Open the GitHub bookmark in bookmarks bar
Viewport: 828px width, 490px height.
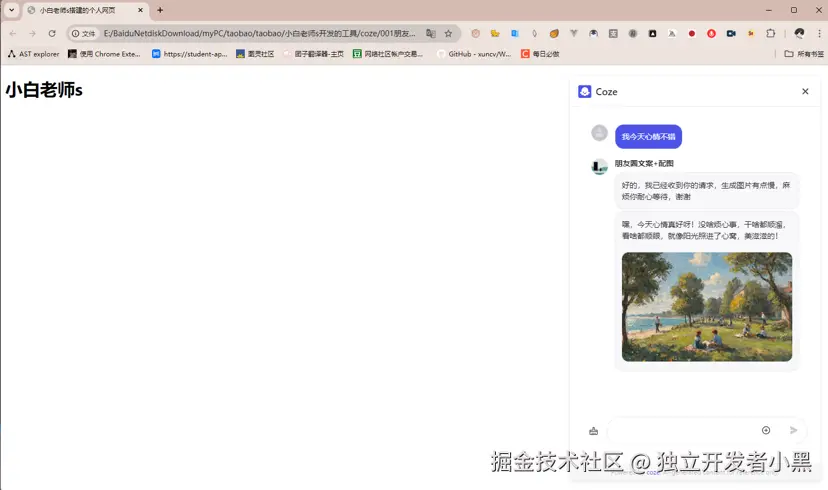coord(474,54)
